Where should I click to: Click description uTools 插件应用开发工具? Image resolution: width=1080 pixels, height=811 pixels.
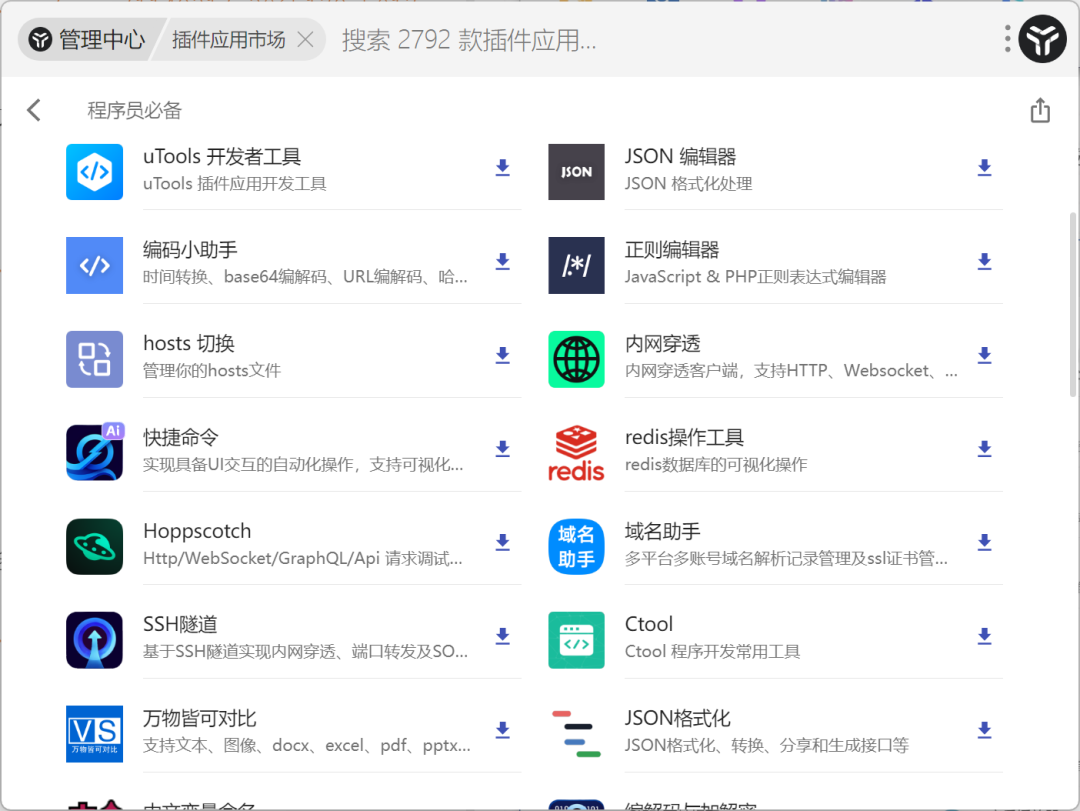tap(235, 183)
